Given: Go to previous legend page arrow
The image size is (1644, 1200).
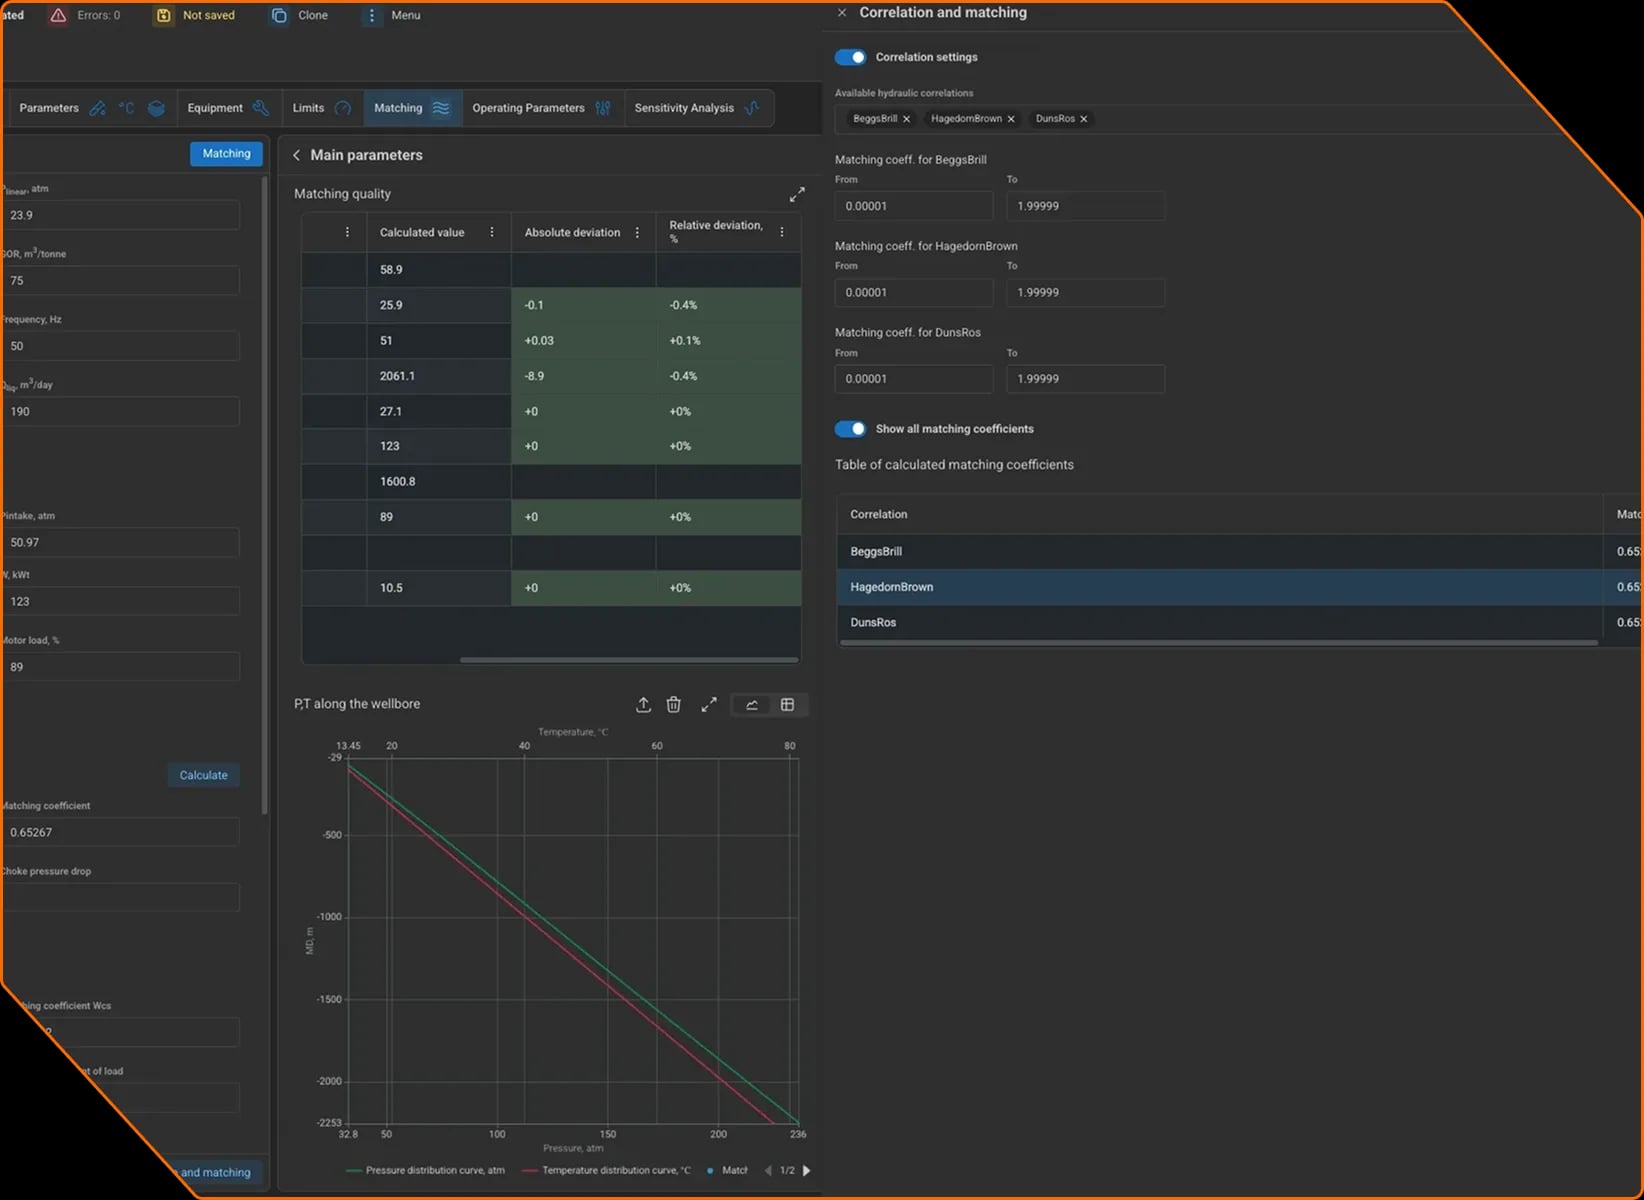Looking at the screenshot, I should pos(768,1170).
